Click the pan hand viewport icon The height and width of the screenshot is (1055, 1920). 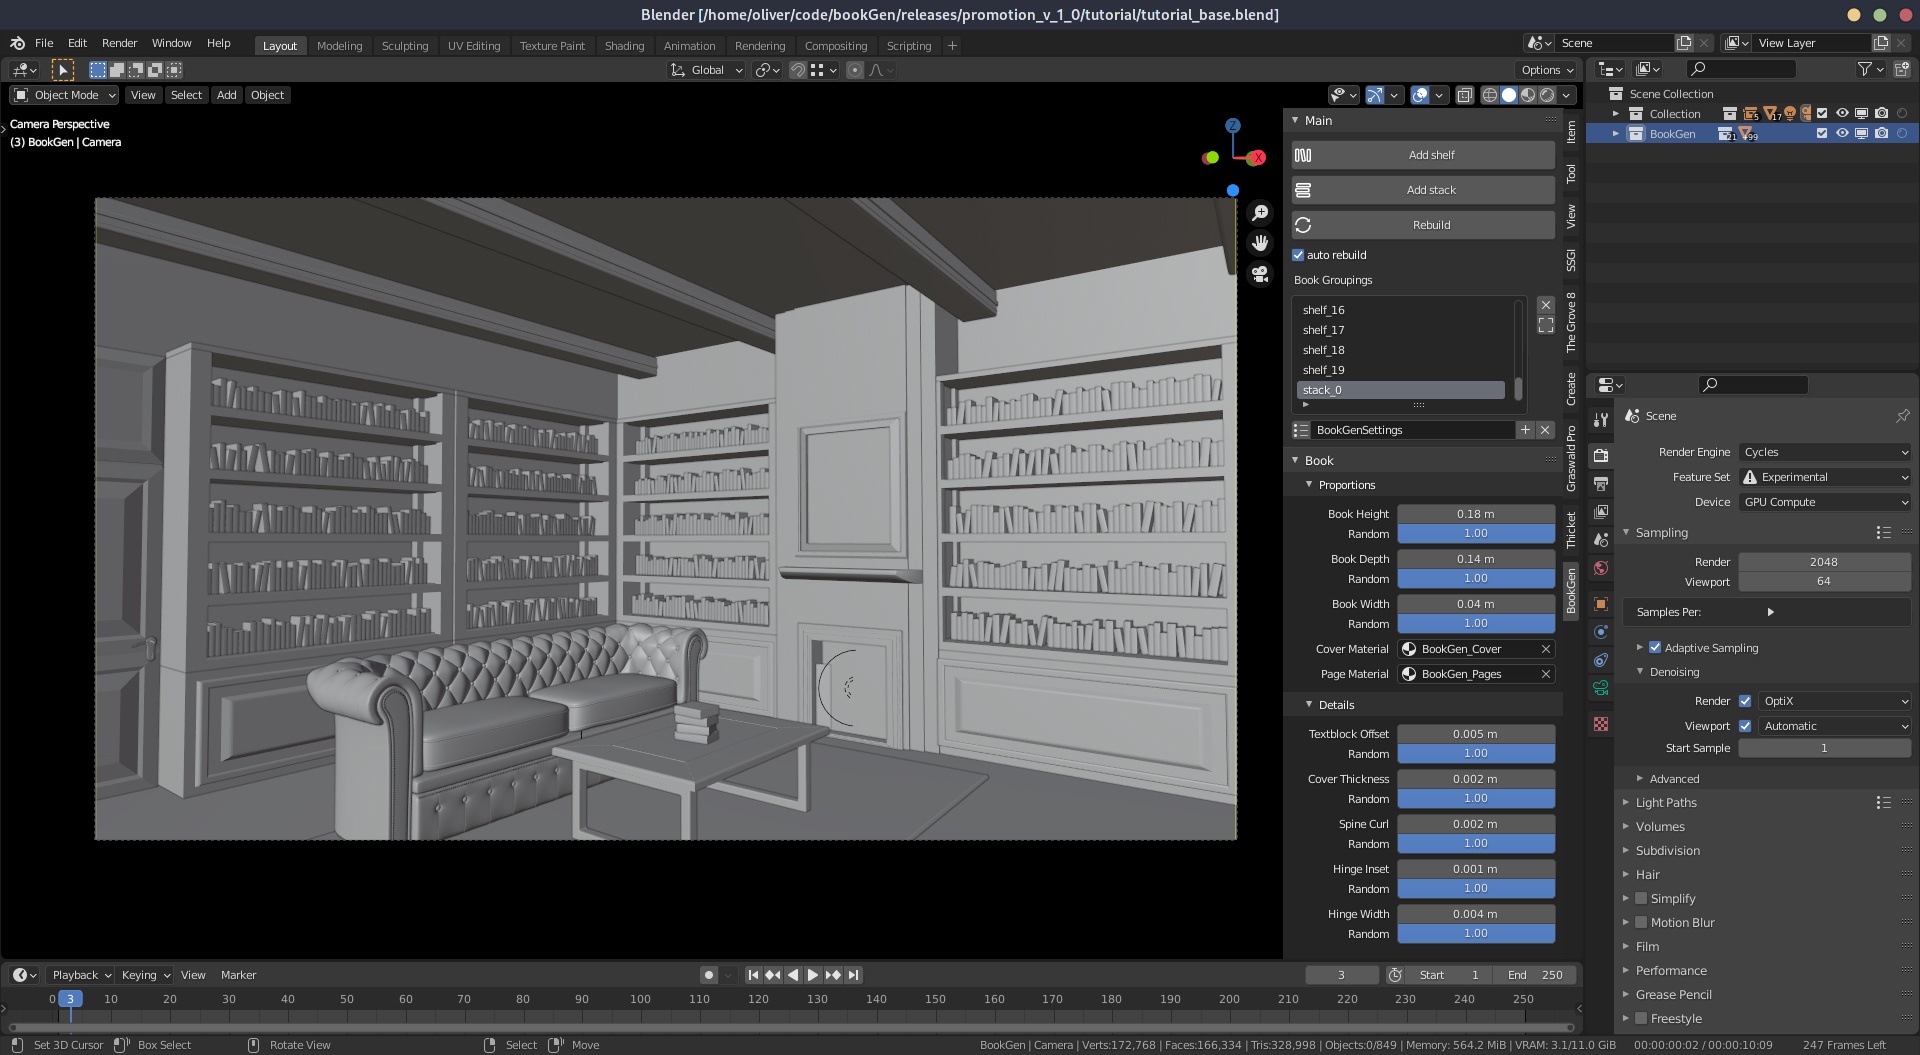click(x=1260, y=243)
